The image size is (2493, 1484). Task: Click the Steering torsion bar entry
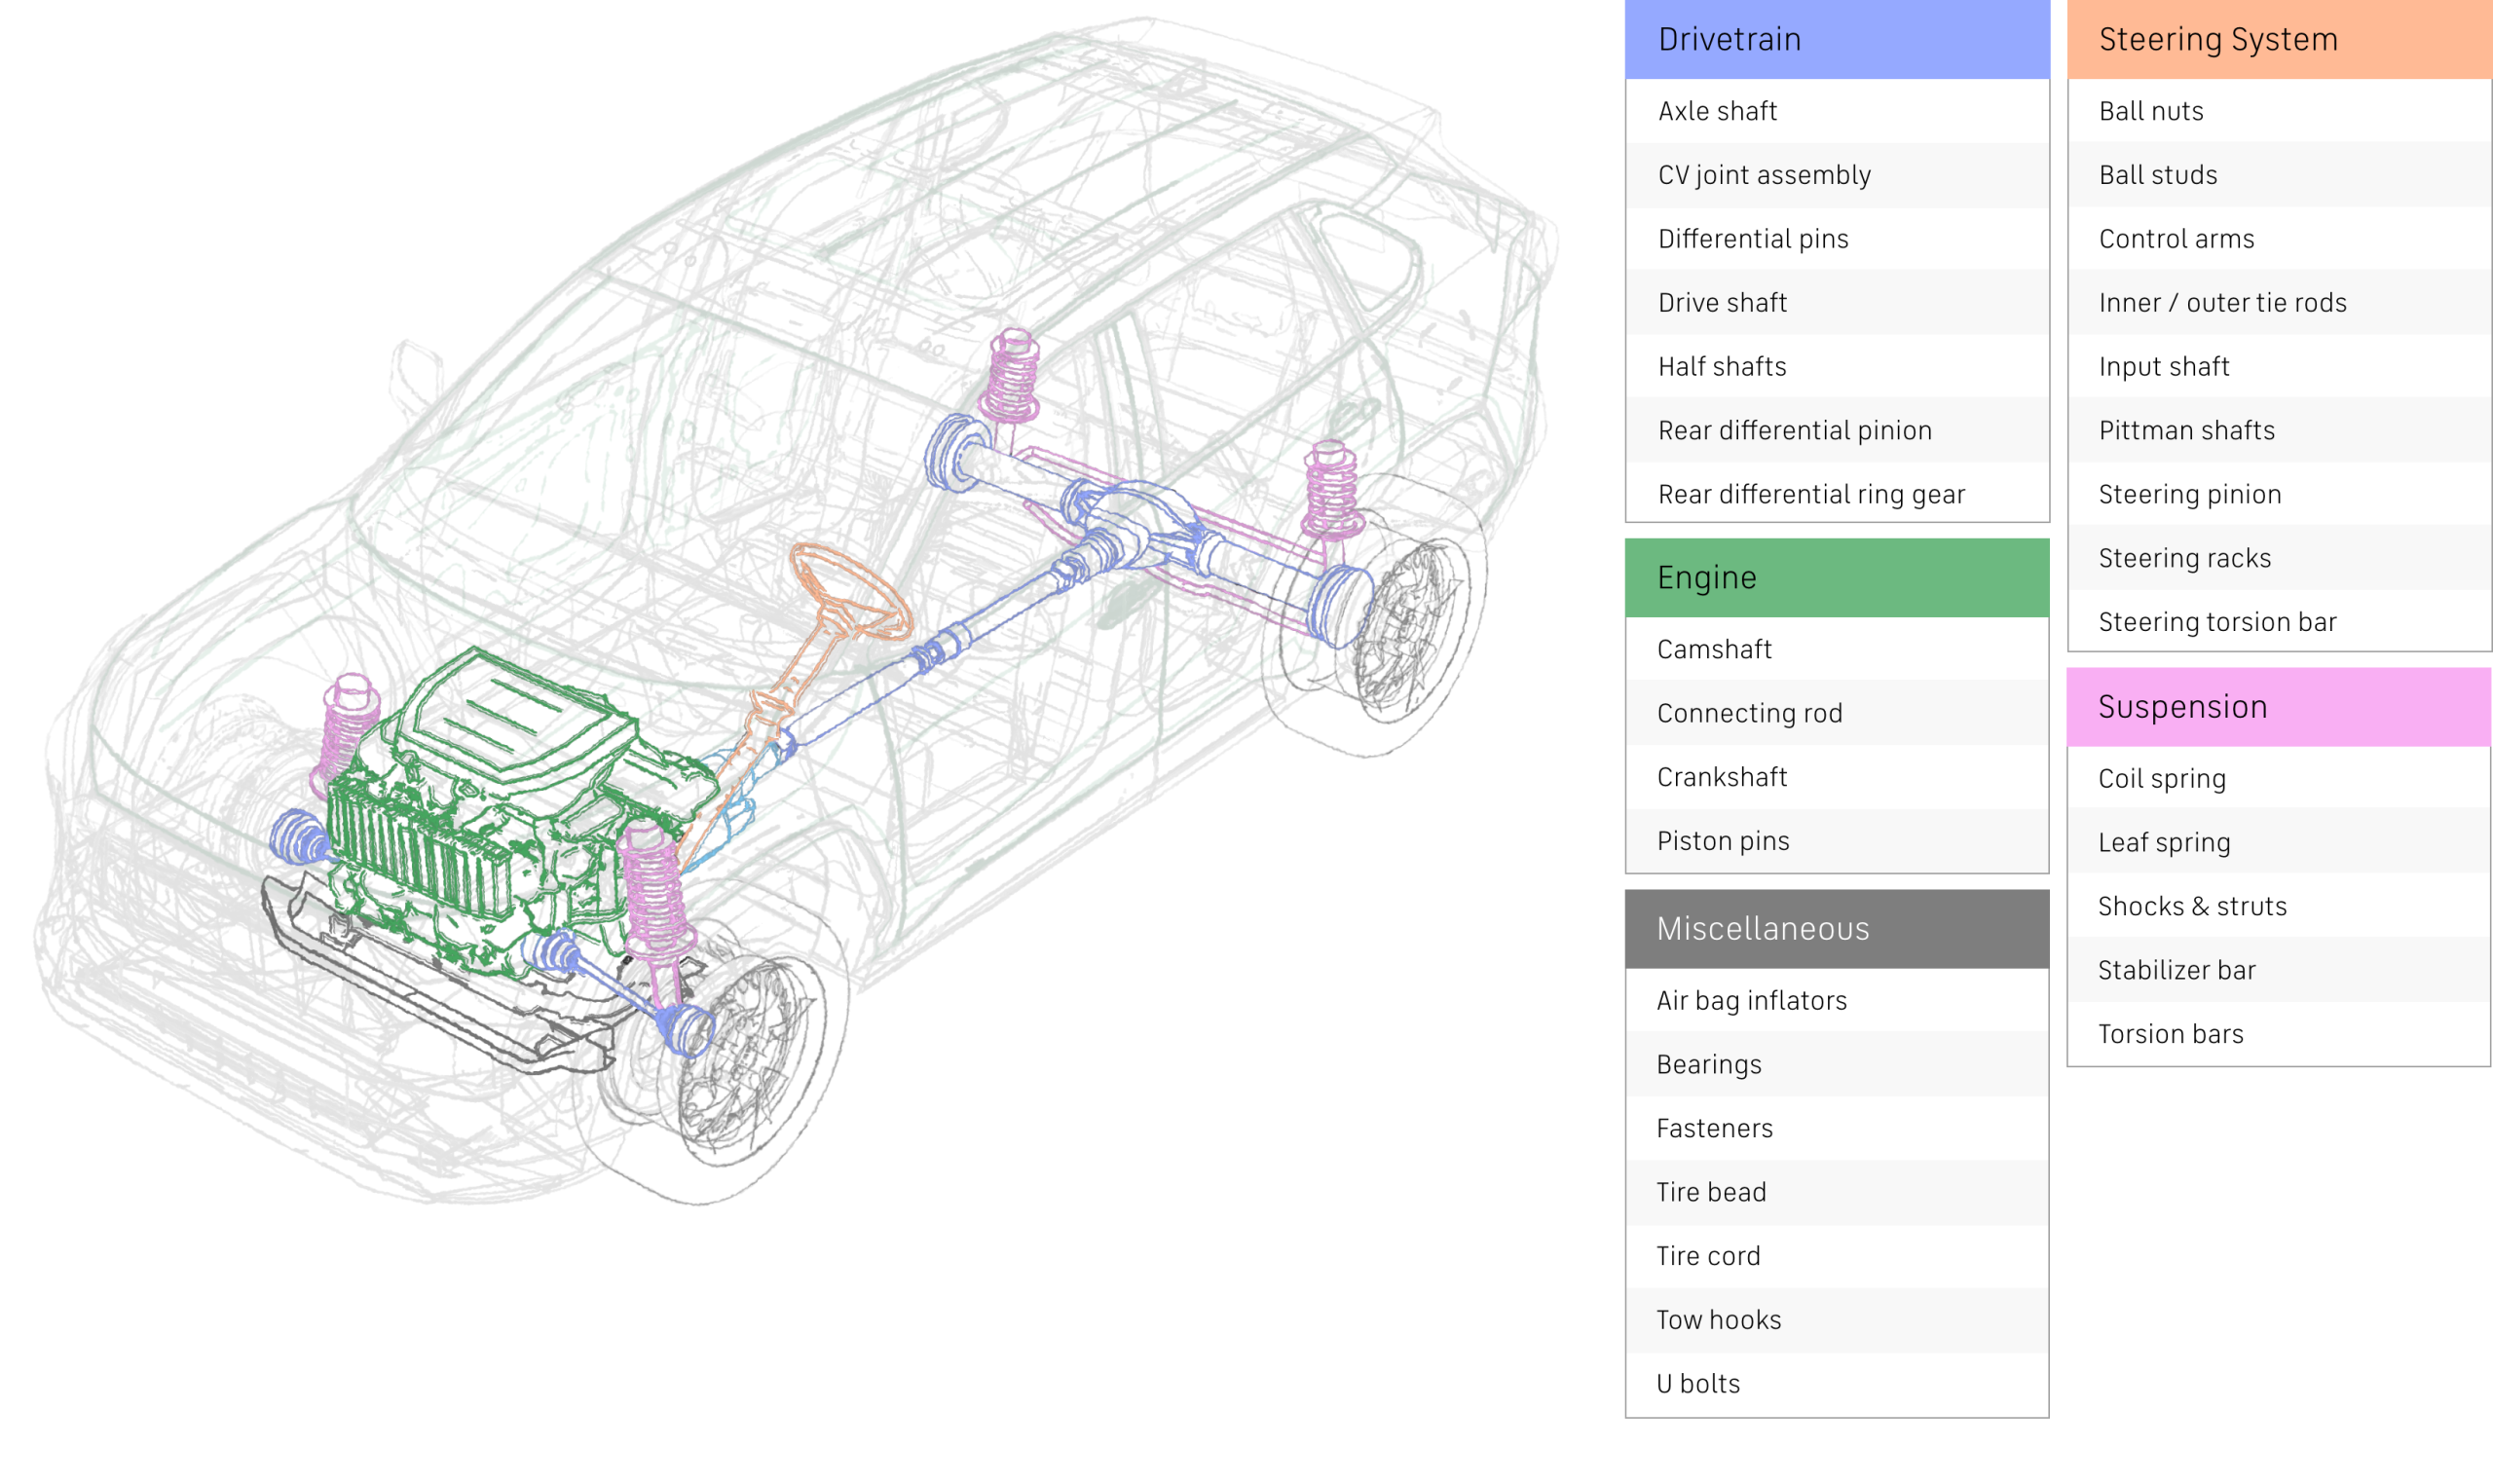(x=2279, y=623)
